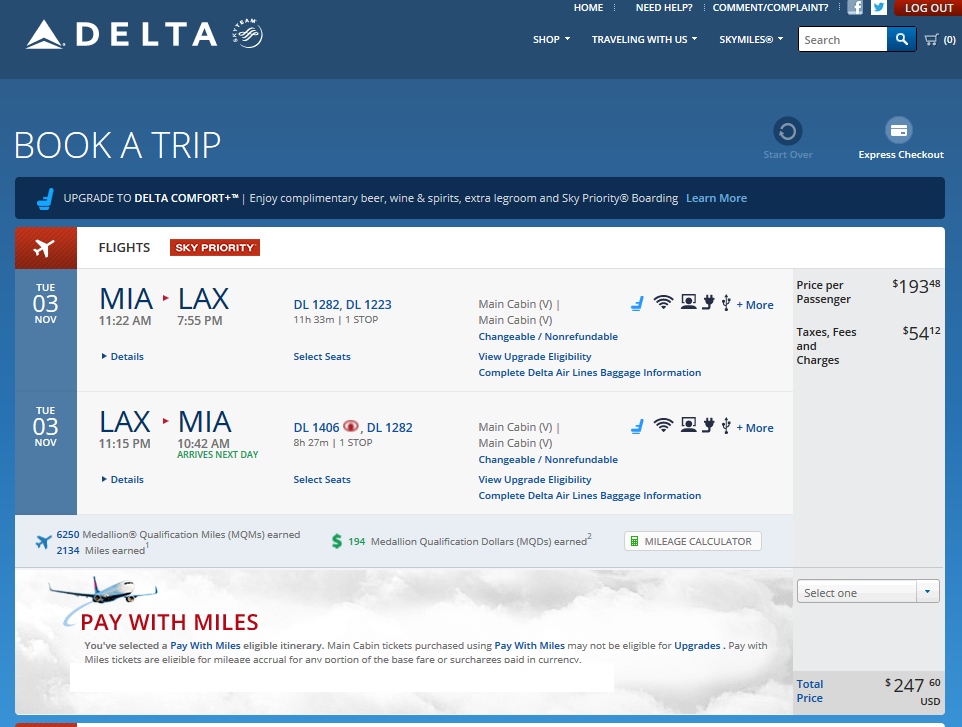Screen dimensions: 962x727
Task: Click the power outlet icon on the LAX to MIA flight
Action: coord(709,426)
